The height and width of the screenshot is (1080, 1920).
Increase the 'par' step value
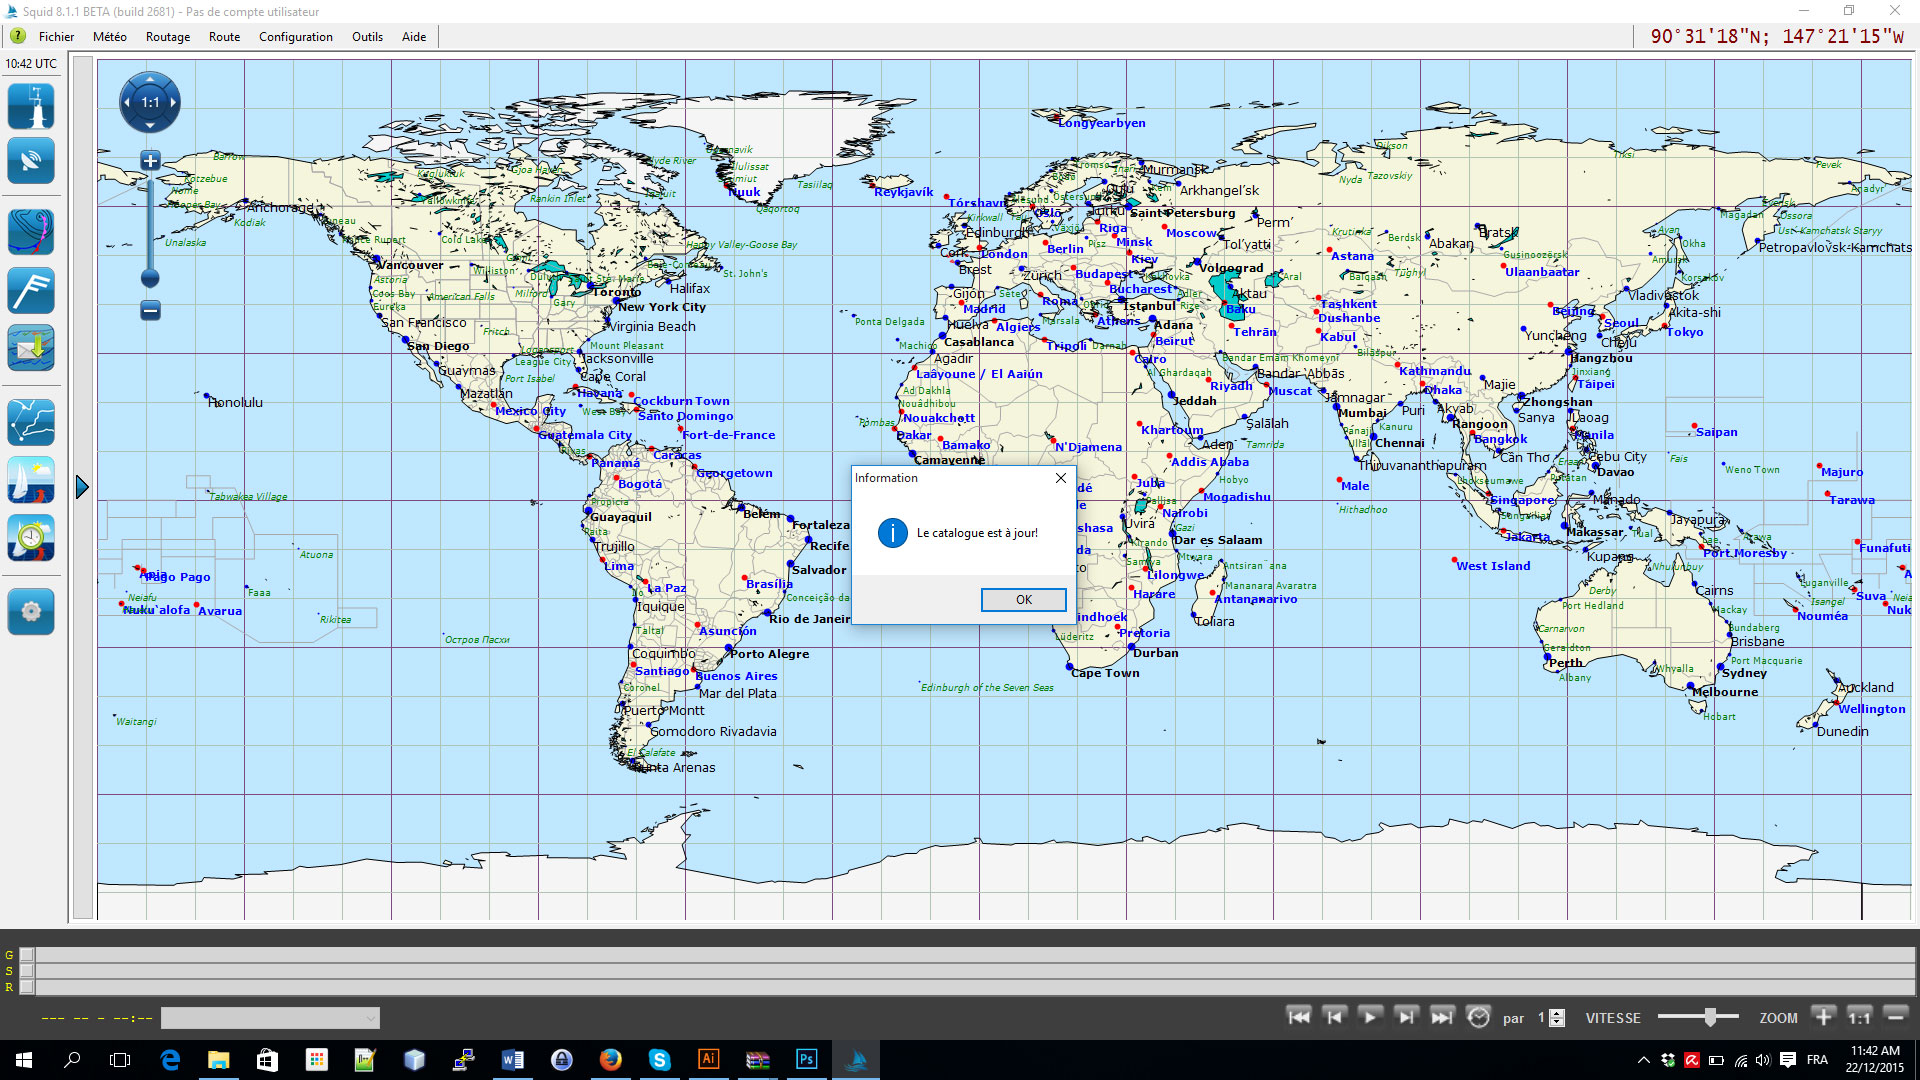click(x=1557, y=1012)
